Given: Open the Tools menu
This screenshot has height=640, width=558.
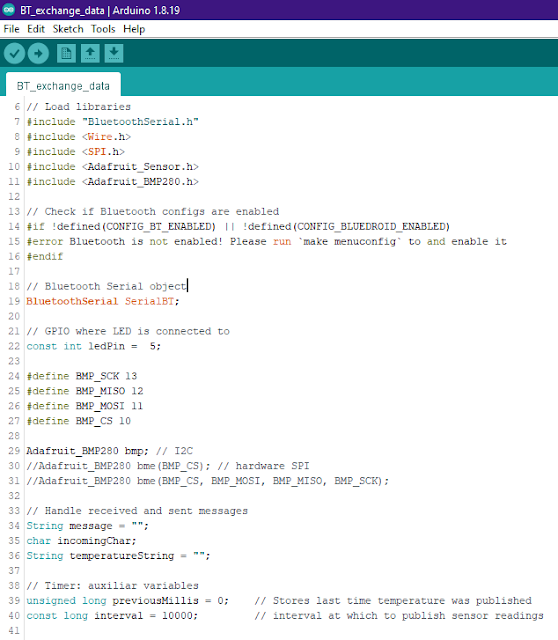Looking at the screenshot, I should 103,29.
